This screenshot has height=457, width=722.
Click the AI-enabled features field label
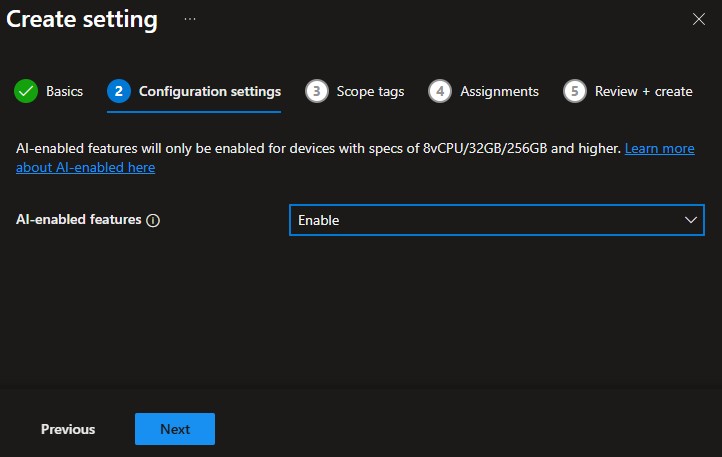[x=79, y=220]
